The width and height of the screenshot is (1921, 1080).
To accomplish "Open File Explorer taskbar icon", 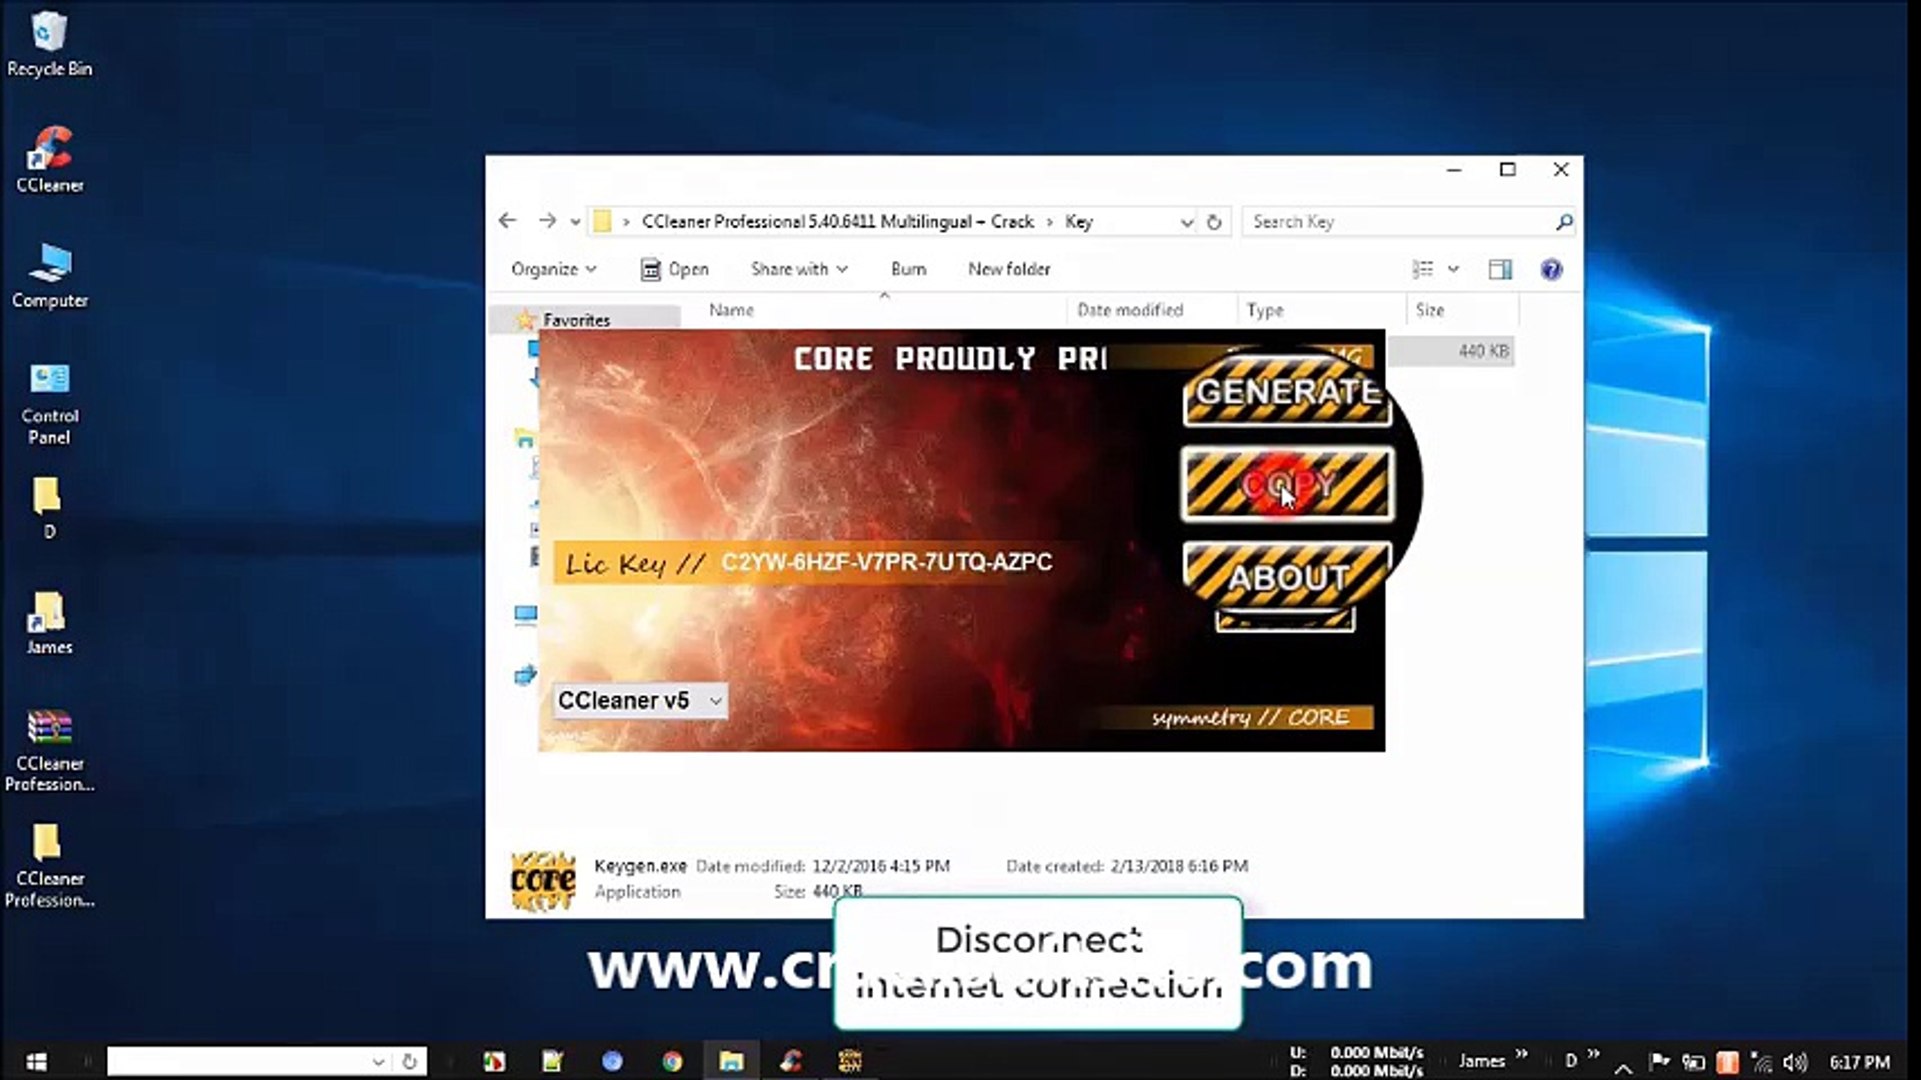I will pos(731,1061).
